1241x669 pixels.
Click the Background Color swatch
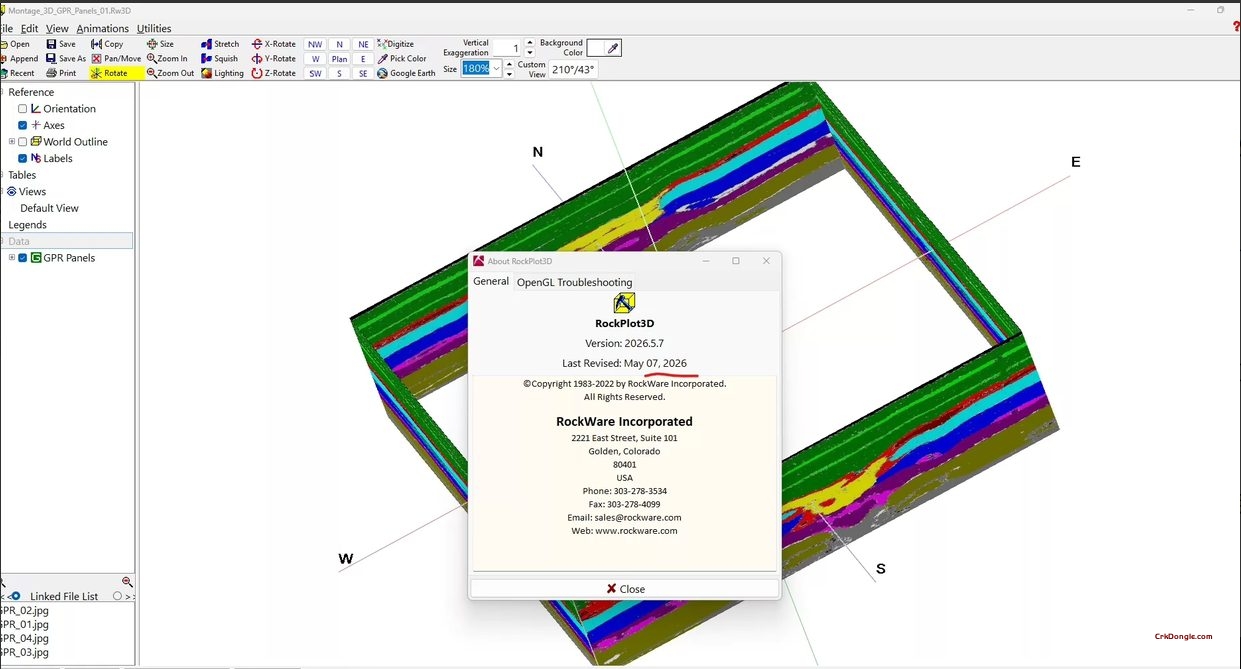(597, 48)
